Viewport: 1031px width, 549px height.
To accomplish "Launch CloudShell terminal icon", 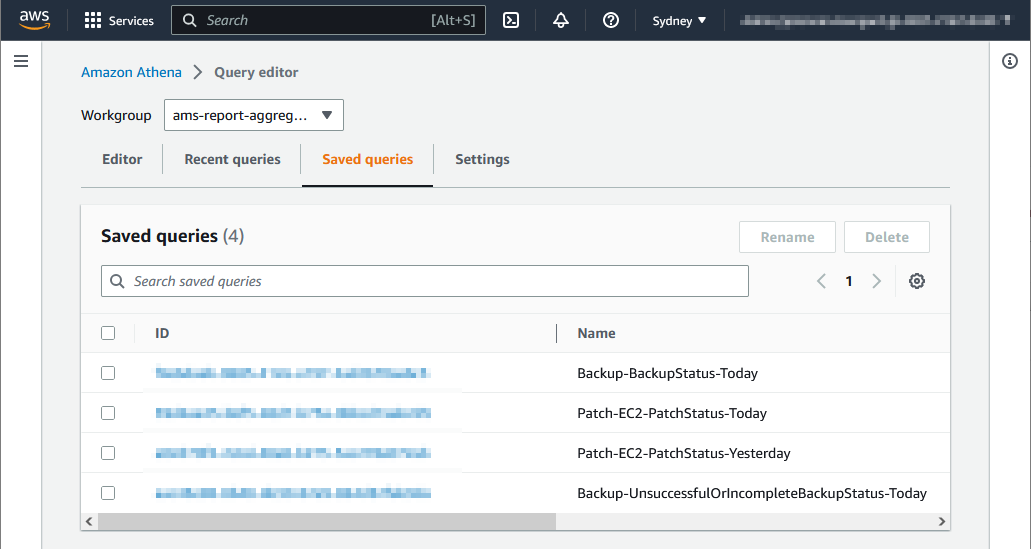I will pyautogui.click(x=511, y=20).
